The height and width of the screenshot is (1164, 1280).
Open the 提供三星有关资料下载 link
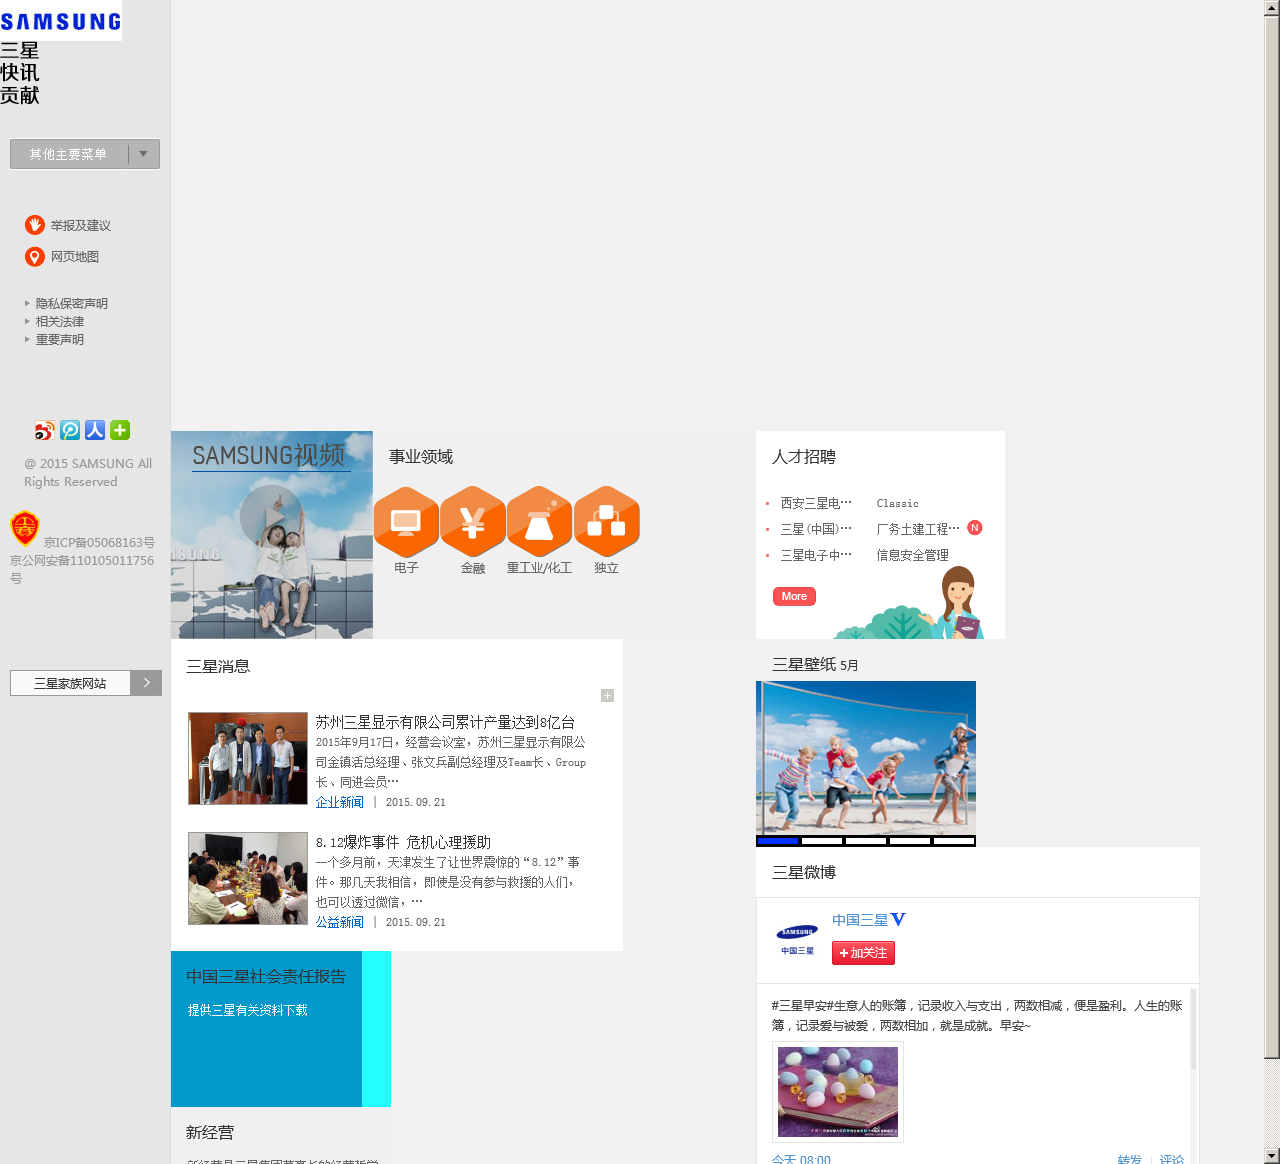(x=248, y=1010)
